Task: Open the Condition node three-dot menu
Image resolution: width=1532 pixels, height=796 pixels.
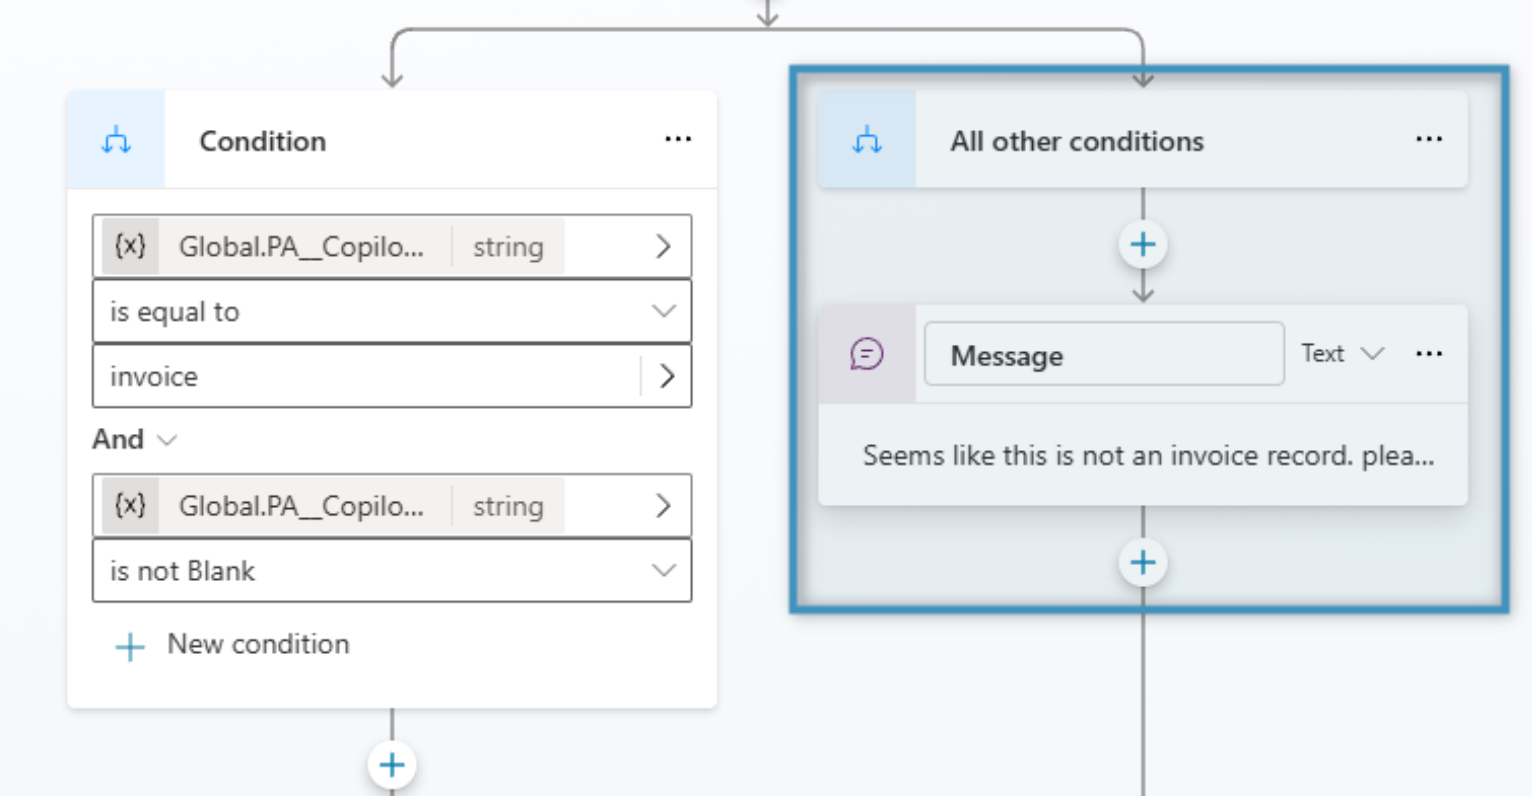Action: click(678, 139)
